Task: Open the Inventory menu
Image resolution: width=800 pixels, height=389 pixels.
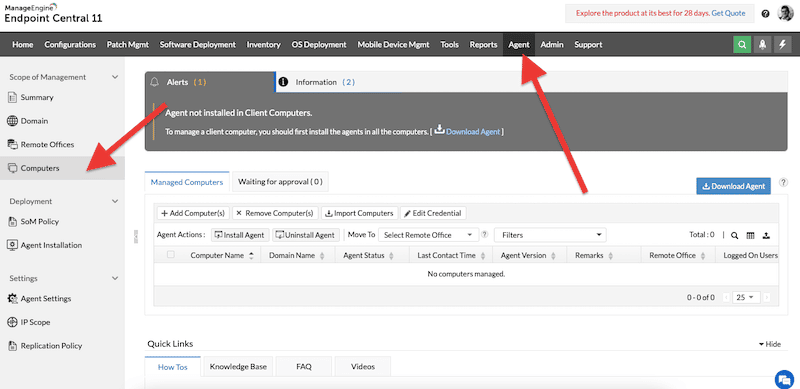Action: point(263,44)
